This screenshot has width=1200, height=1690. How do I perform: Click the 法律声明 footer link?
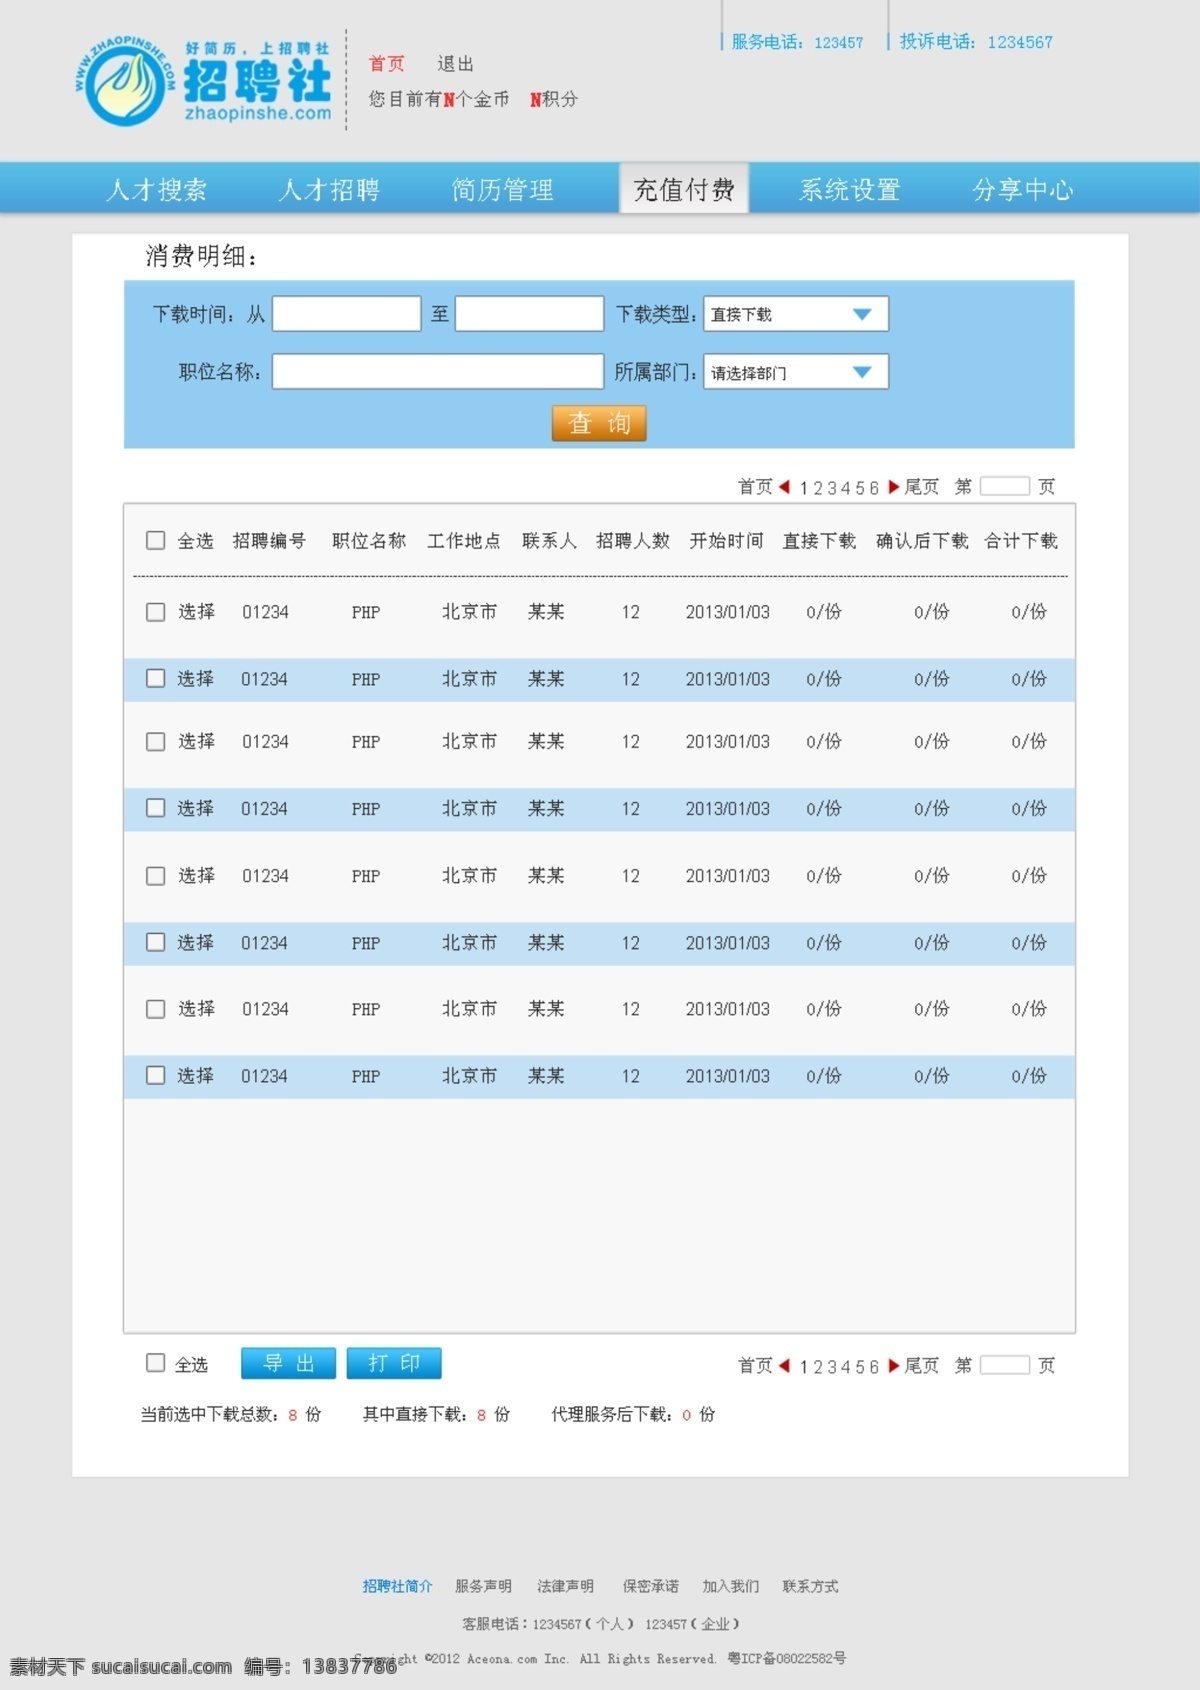[x=565, y=1586]
